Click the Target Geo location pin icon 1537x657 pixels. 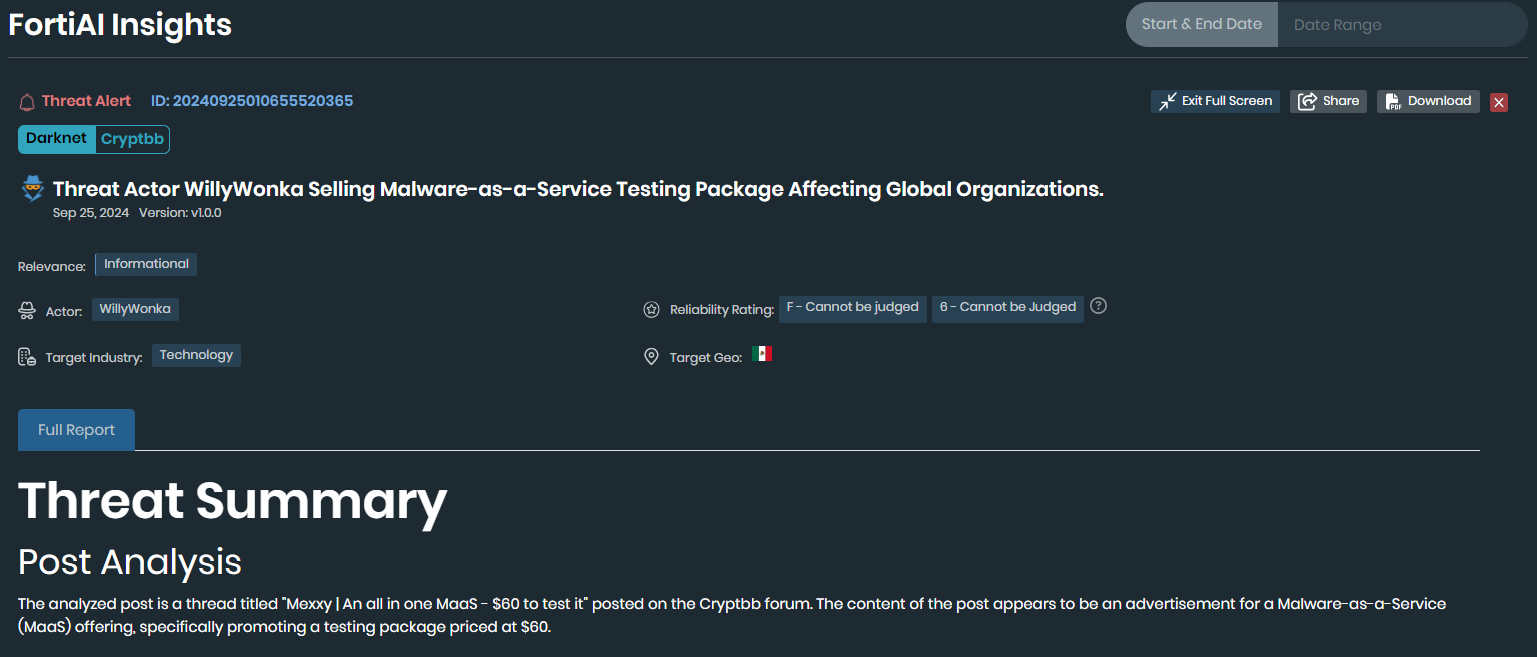tap(651, 356)
